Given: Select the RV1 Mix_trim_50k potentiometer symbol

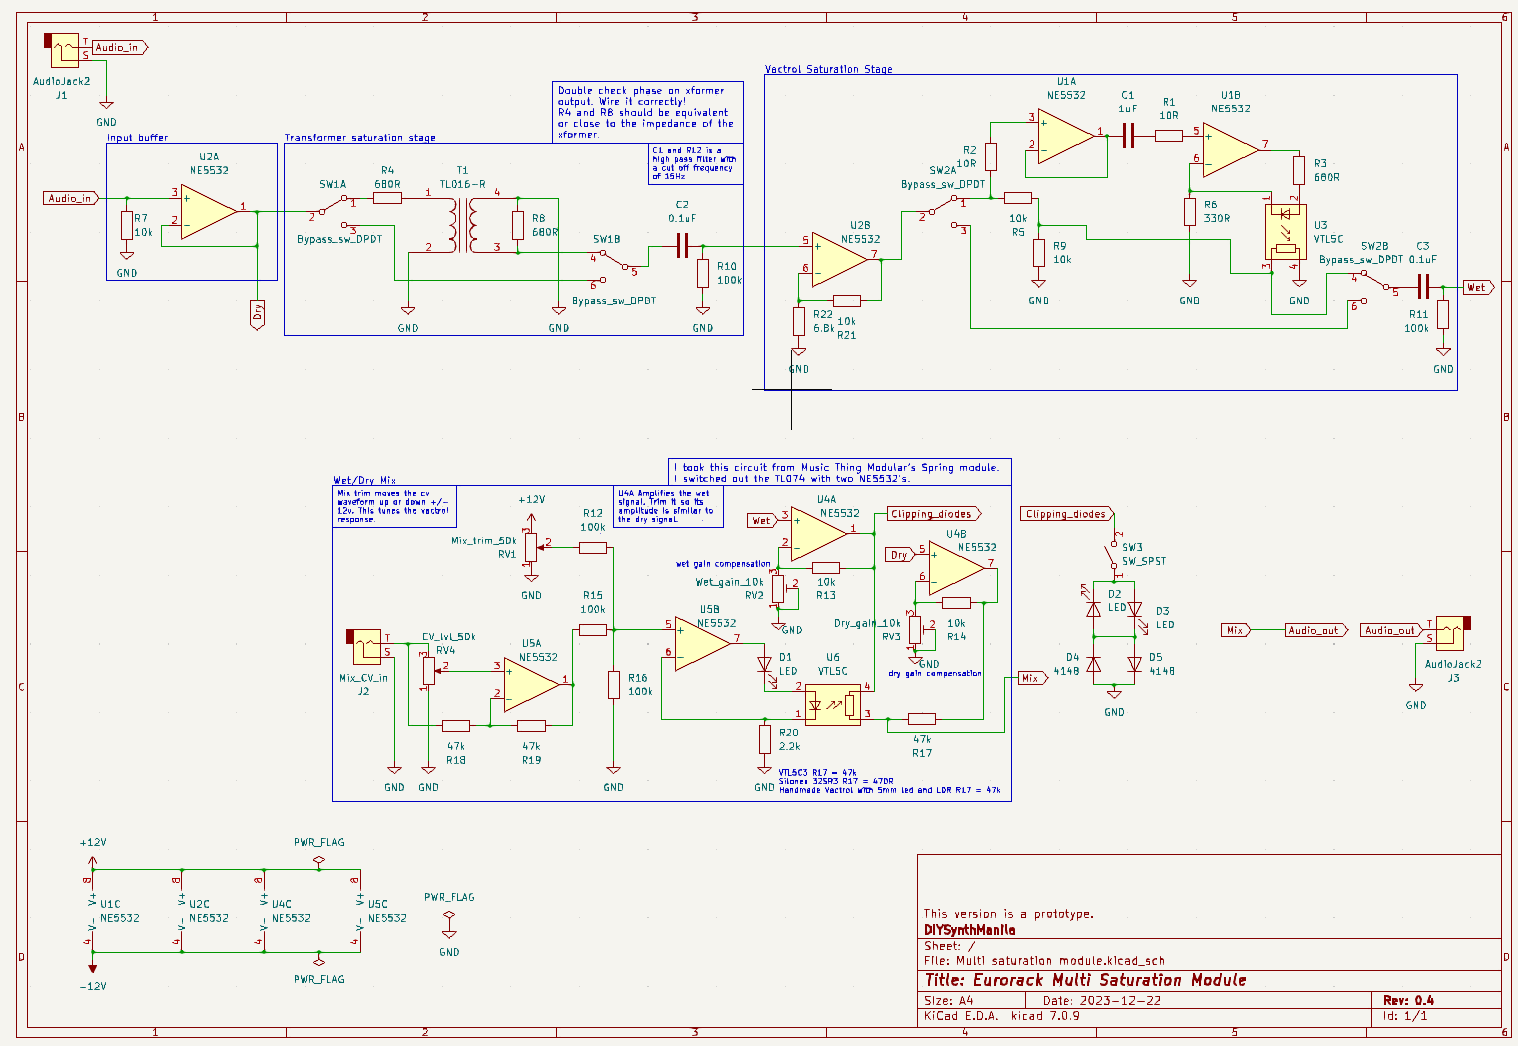Looking at the screenshot, I should 531,546.
